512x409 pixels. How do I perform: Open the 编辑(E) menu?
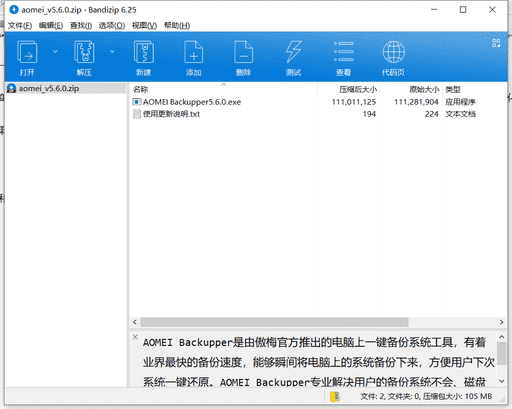tap(51, 26)
